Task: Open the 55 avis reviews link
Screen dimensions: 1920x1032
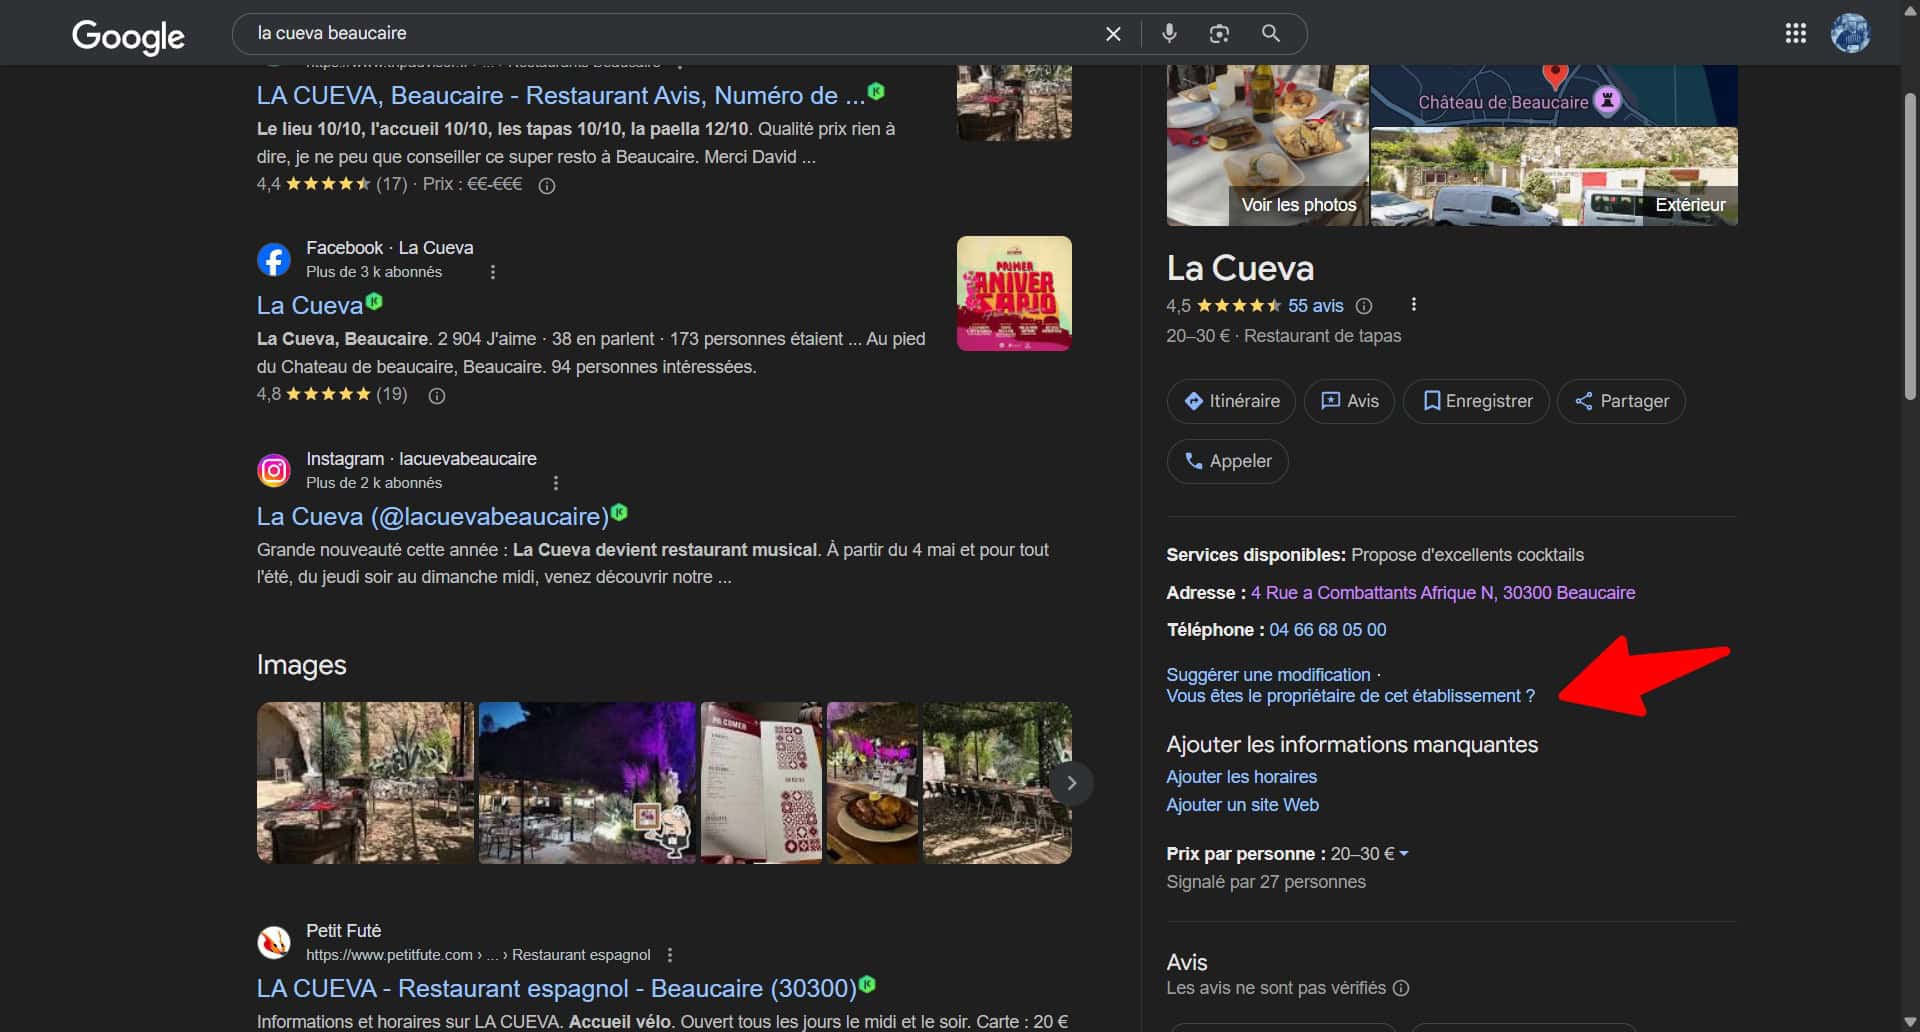Action: point(1315,306)
